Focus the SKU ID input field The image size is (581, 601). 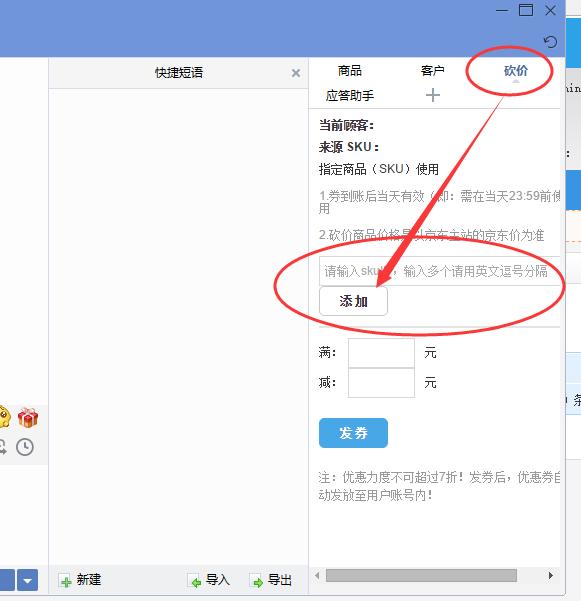[440, 271]
